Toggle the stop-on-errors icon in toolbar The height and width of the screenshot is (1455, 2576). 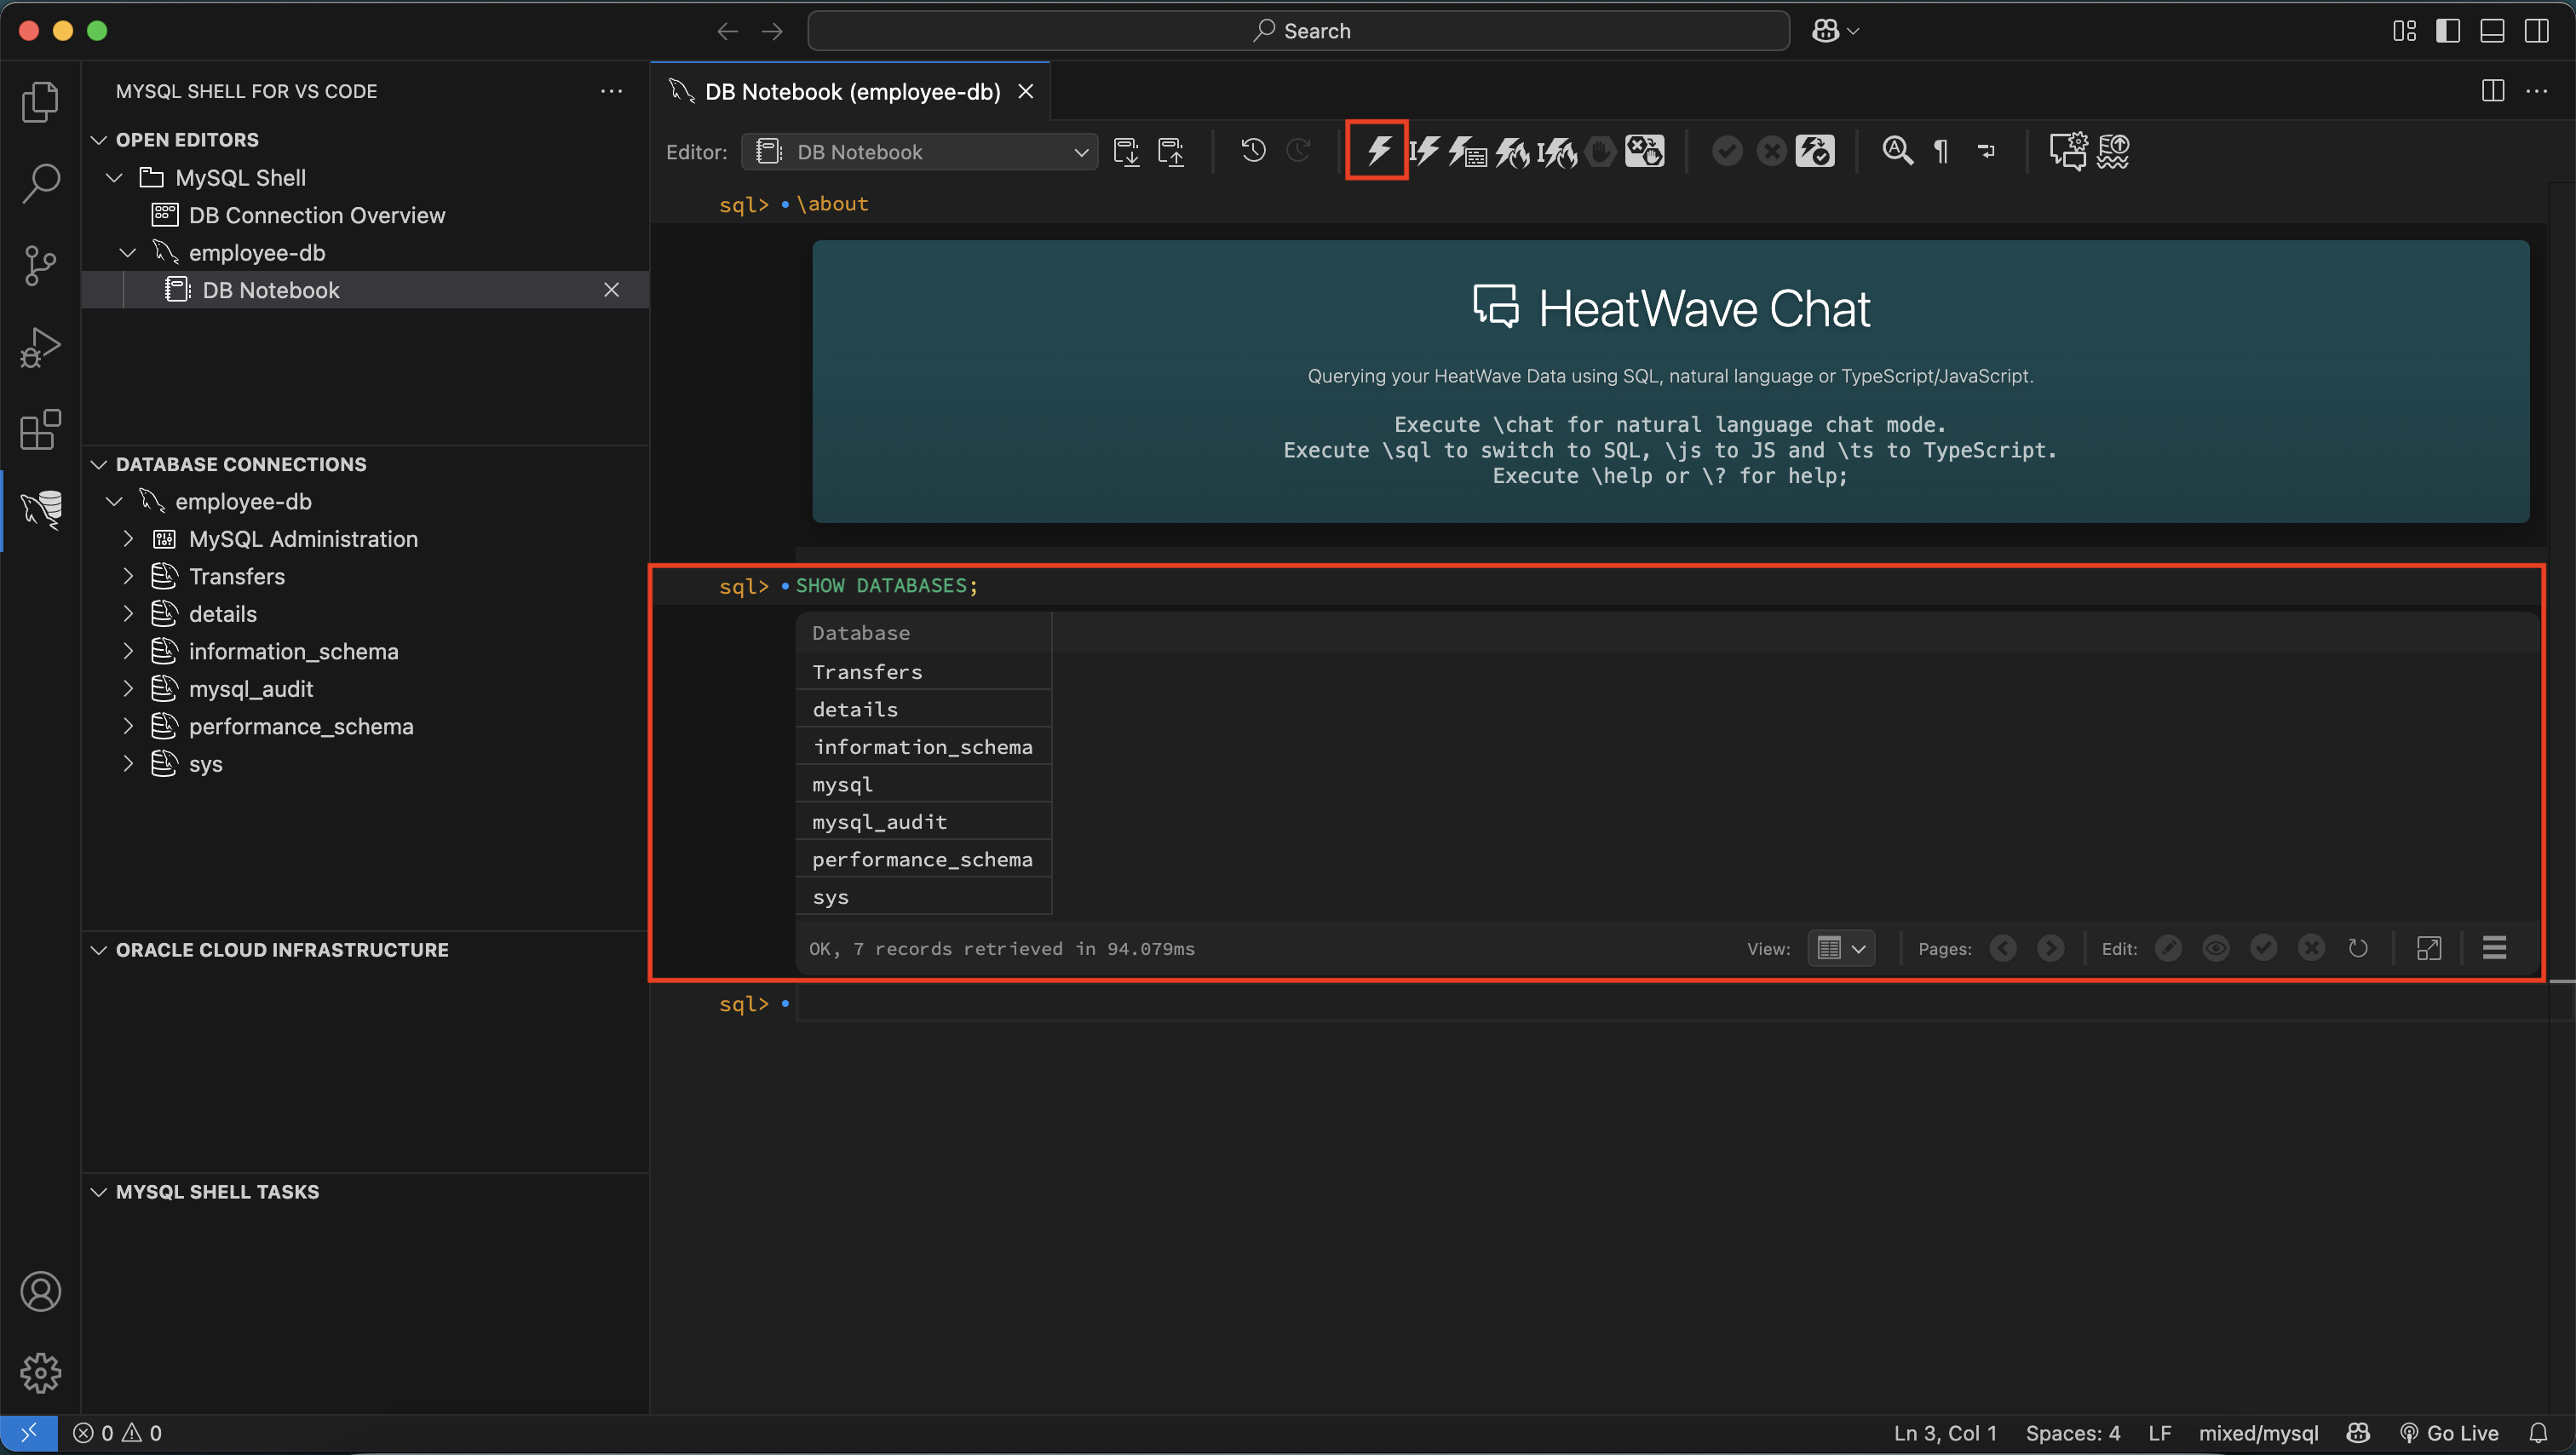[x=1643, y=151]
